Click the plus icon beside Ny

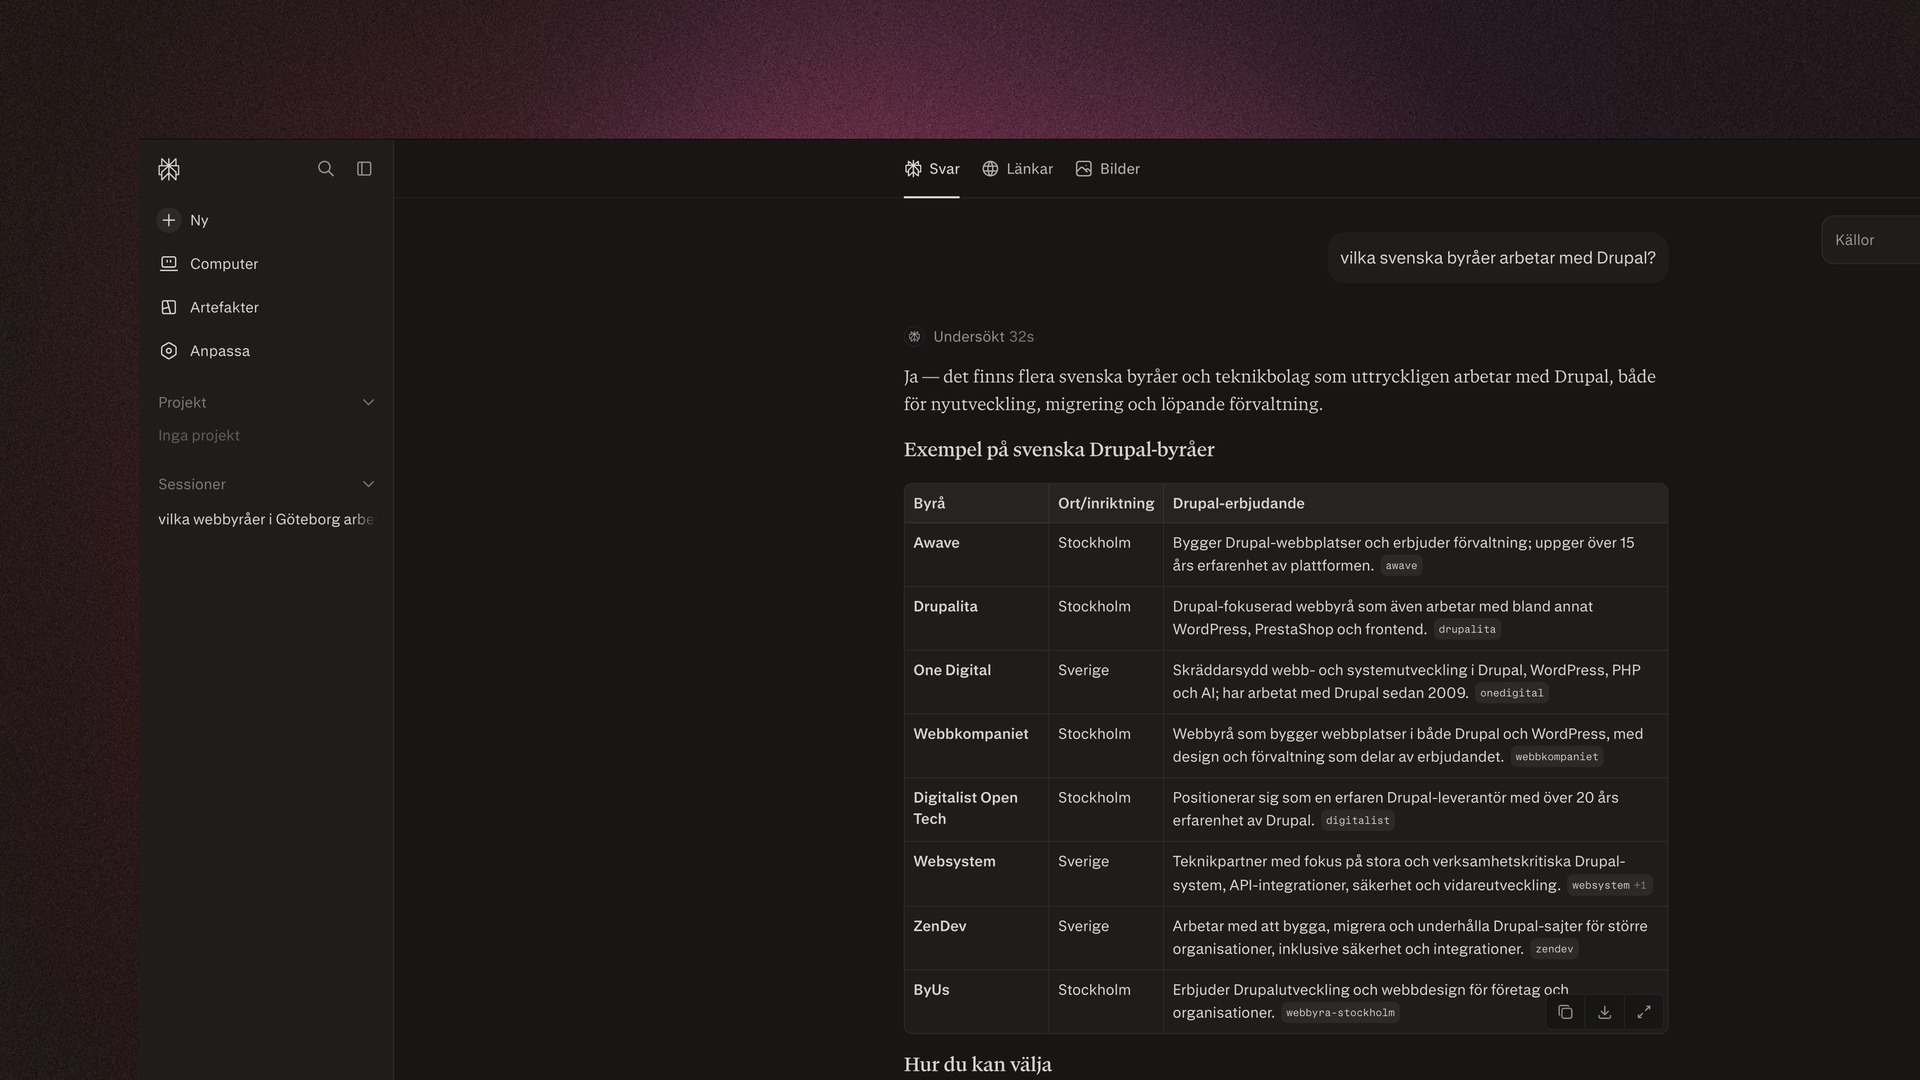coord(169,220)
